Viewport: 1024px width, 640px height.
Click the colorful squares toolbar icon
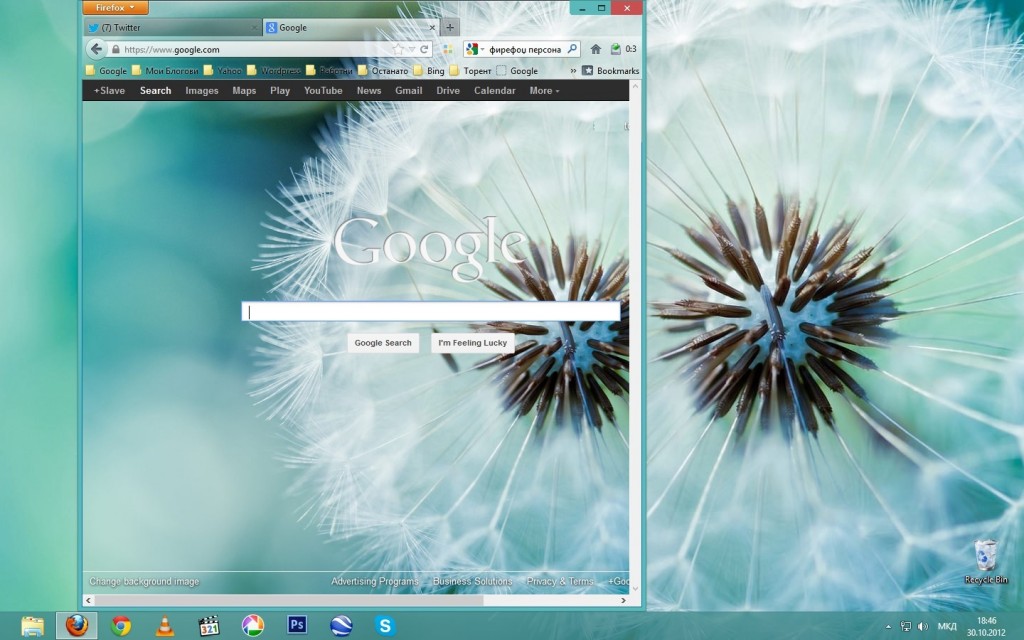tap(447, 49)
